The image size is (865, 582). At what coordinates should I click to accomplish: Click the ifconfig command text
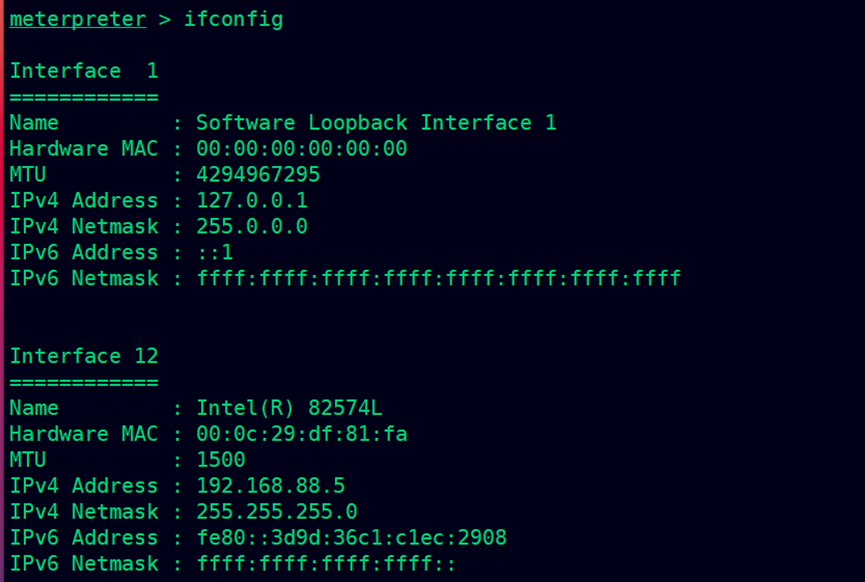point(233,20)
